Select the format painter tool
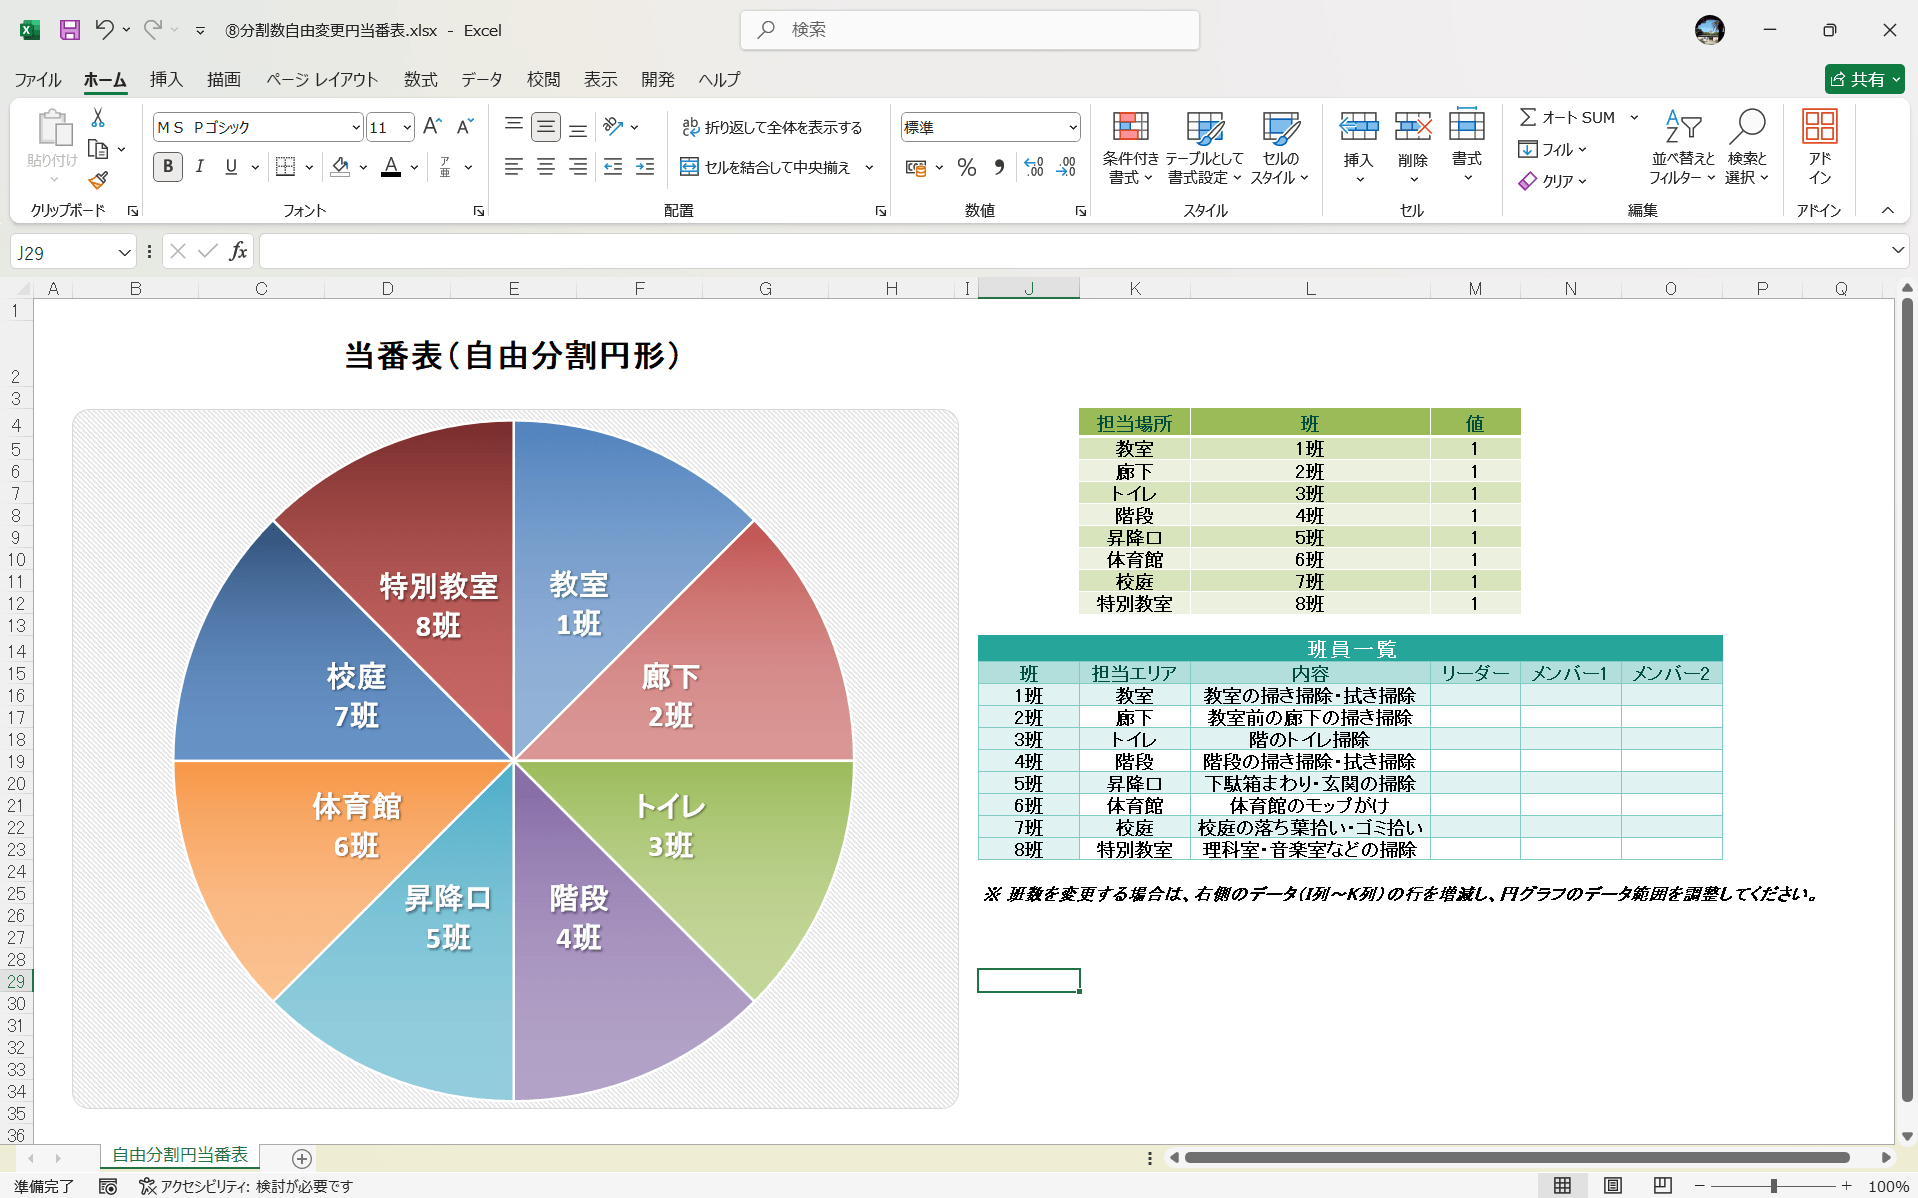Image resolution: width=1918 pixels, height=1198 pixels. tap(97, 180)
